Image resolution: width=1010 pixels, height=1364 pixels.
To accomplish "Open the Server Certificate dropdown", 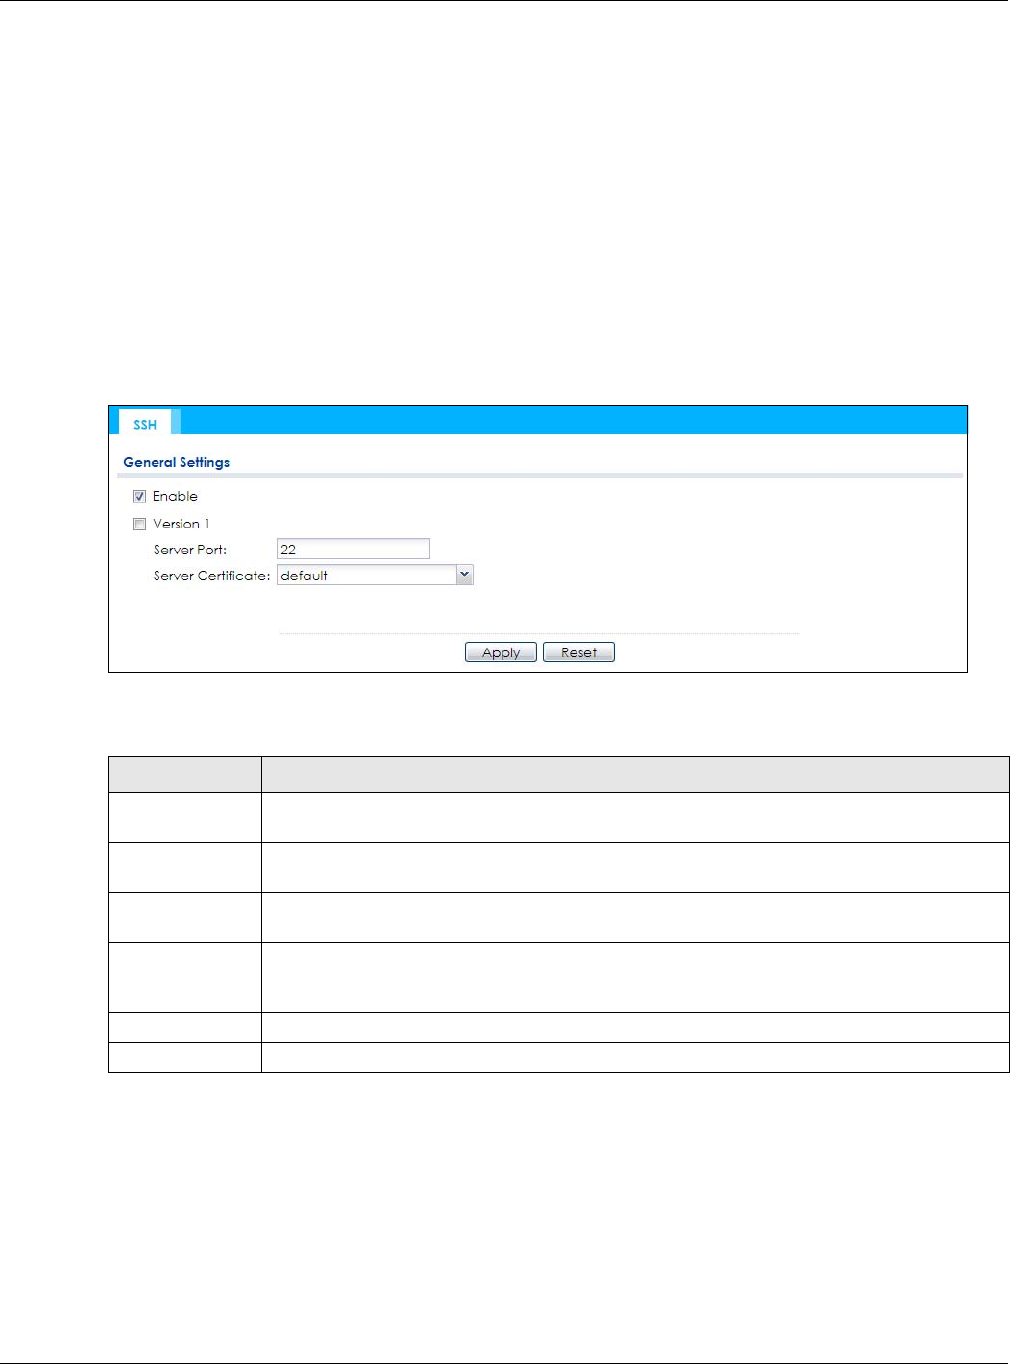I will click(x=375, y=575).
